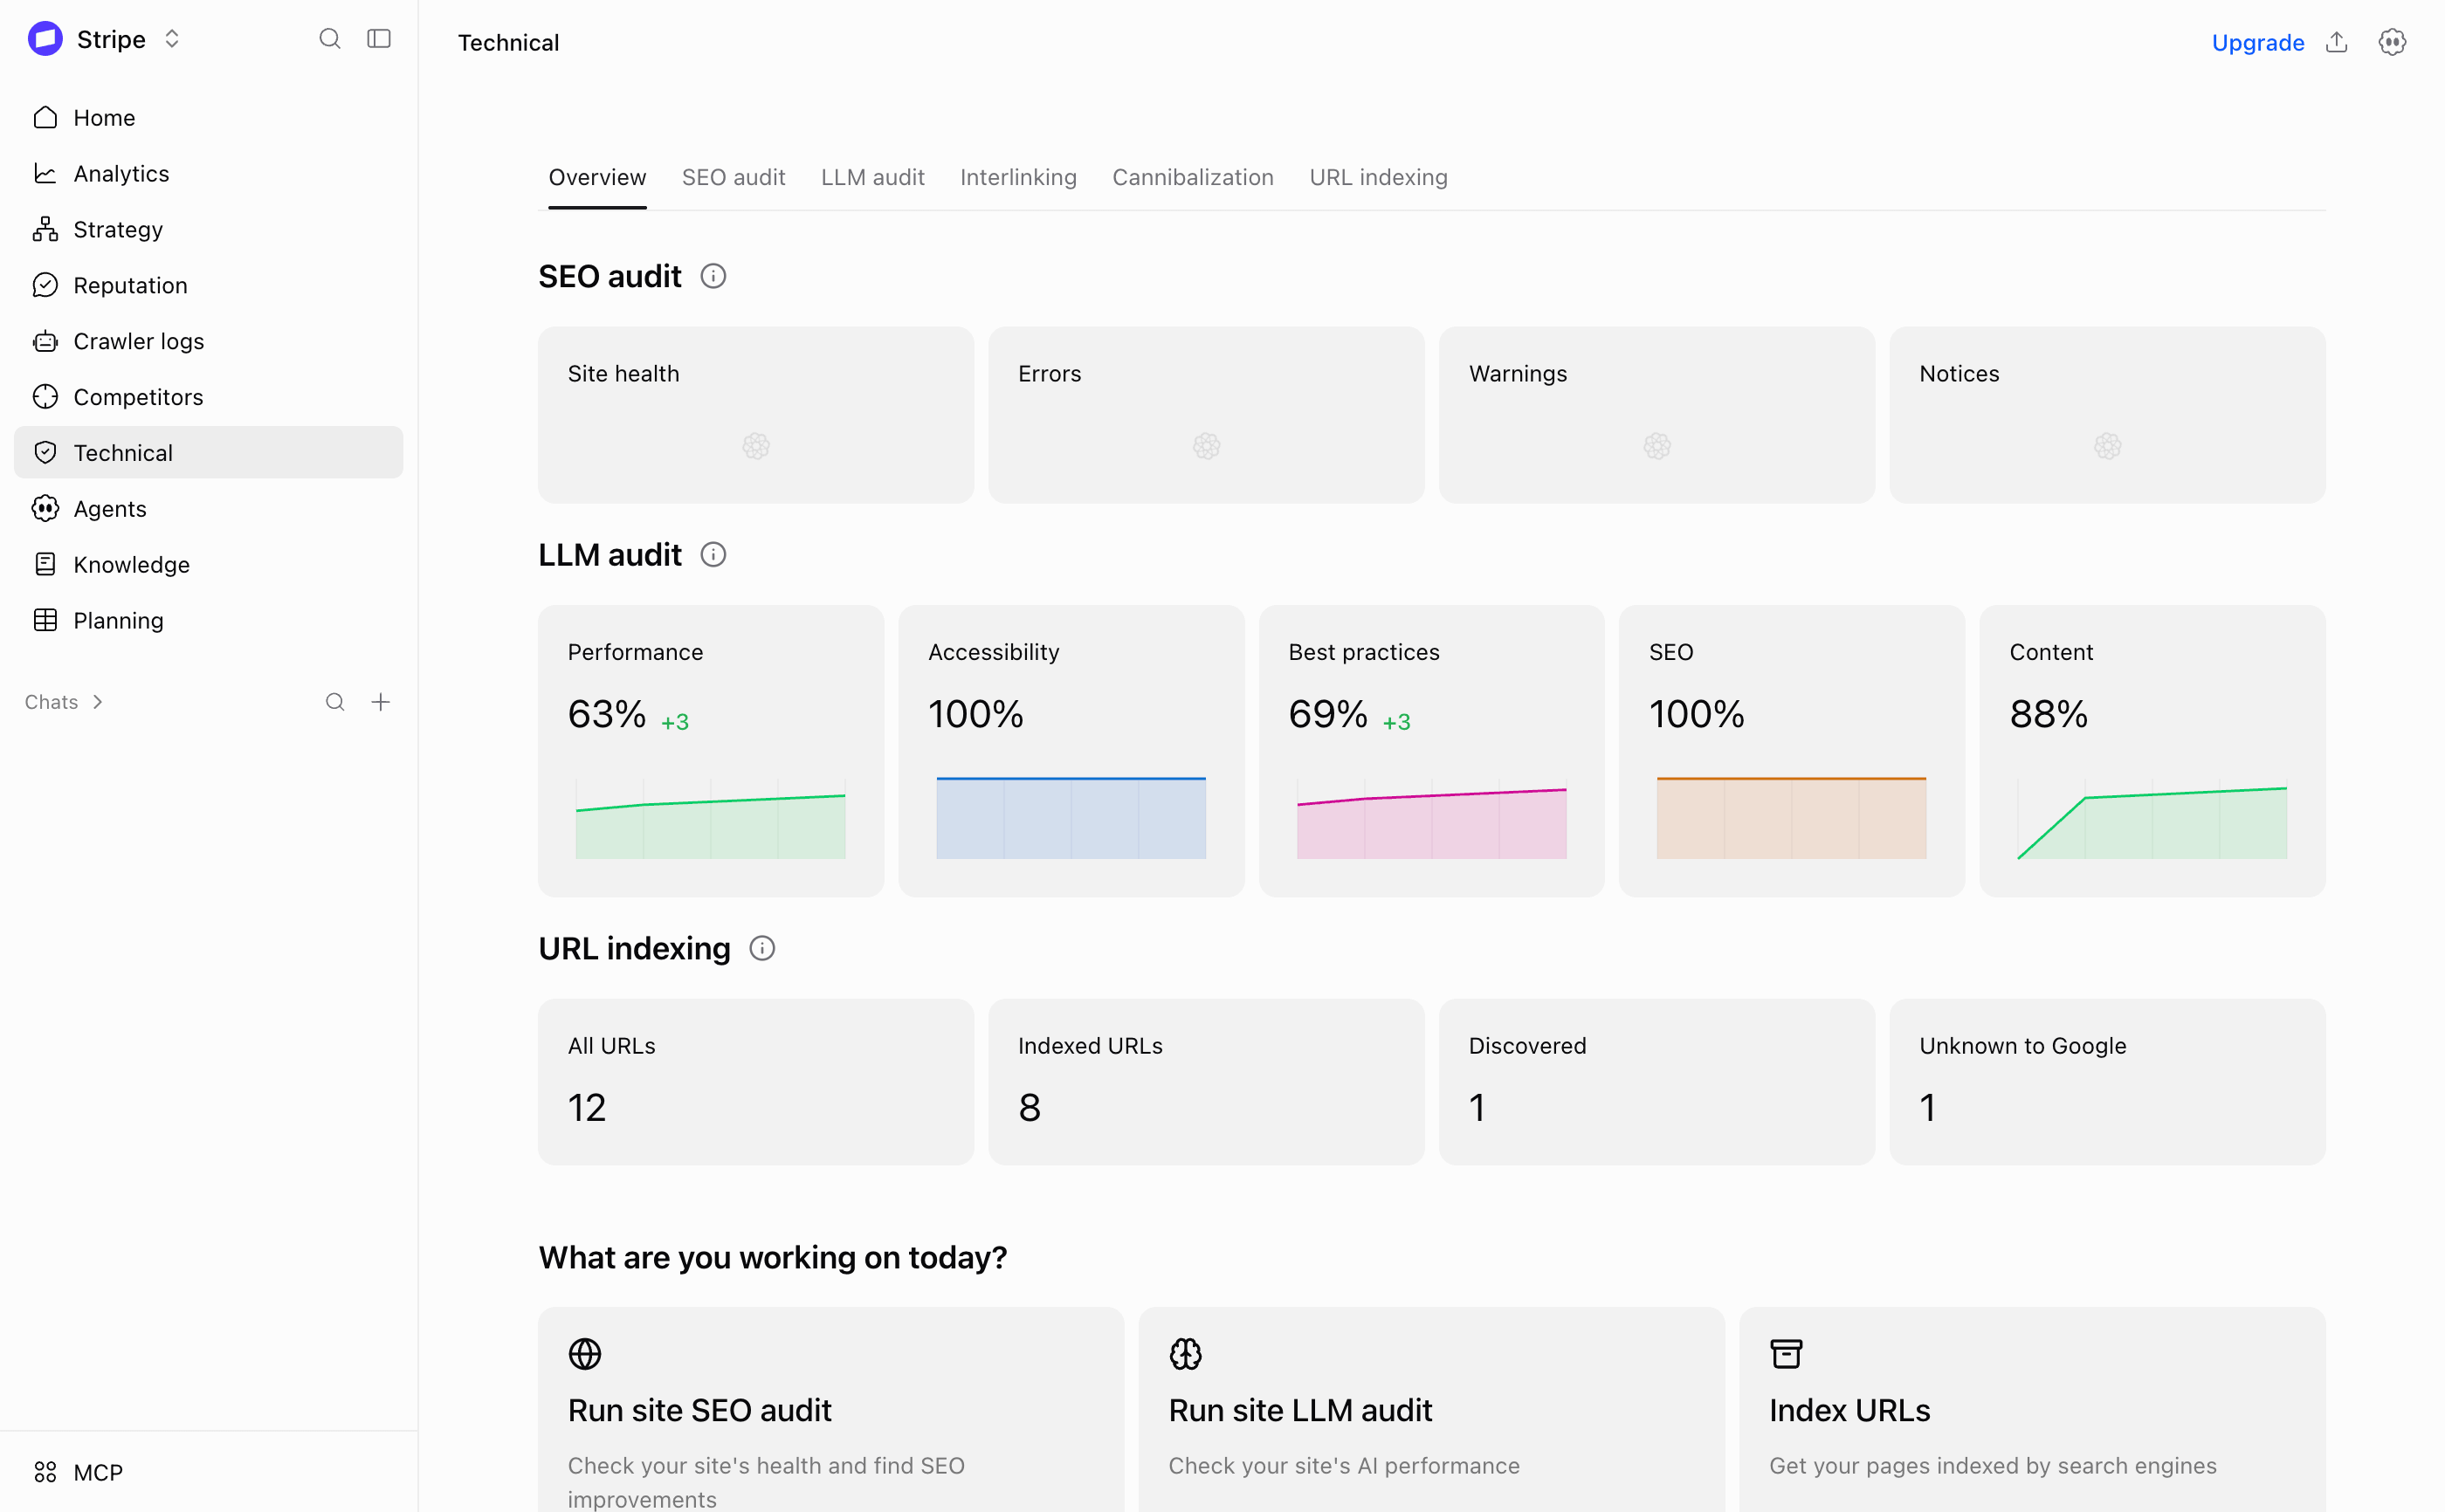Collapse the sidebar with the panel icon

(379, 39)
